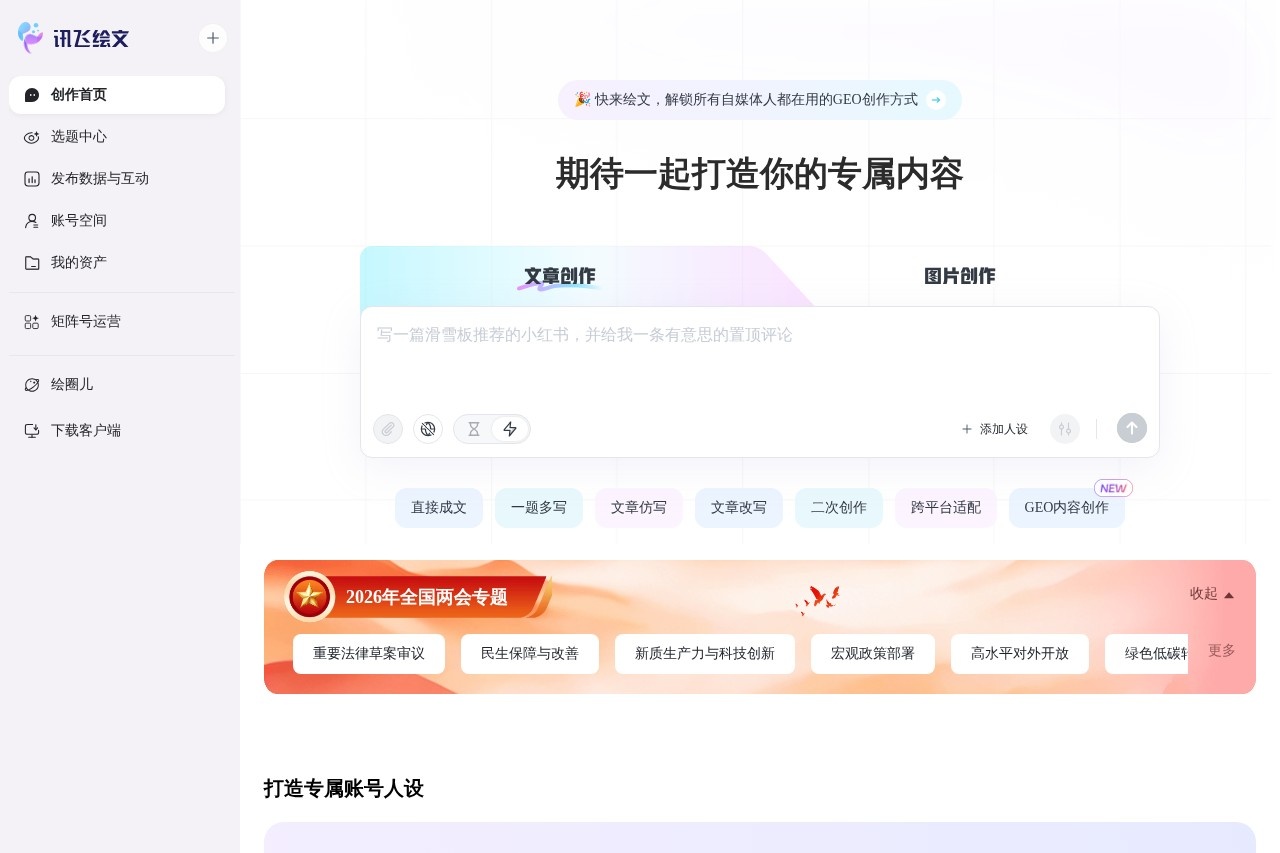Switch to lightning fast mode toggle

coord(510,428)
